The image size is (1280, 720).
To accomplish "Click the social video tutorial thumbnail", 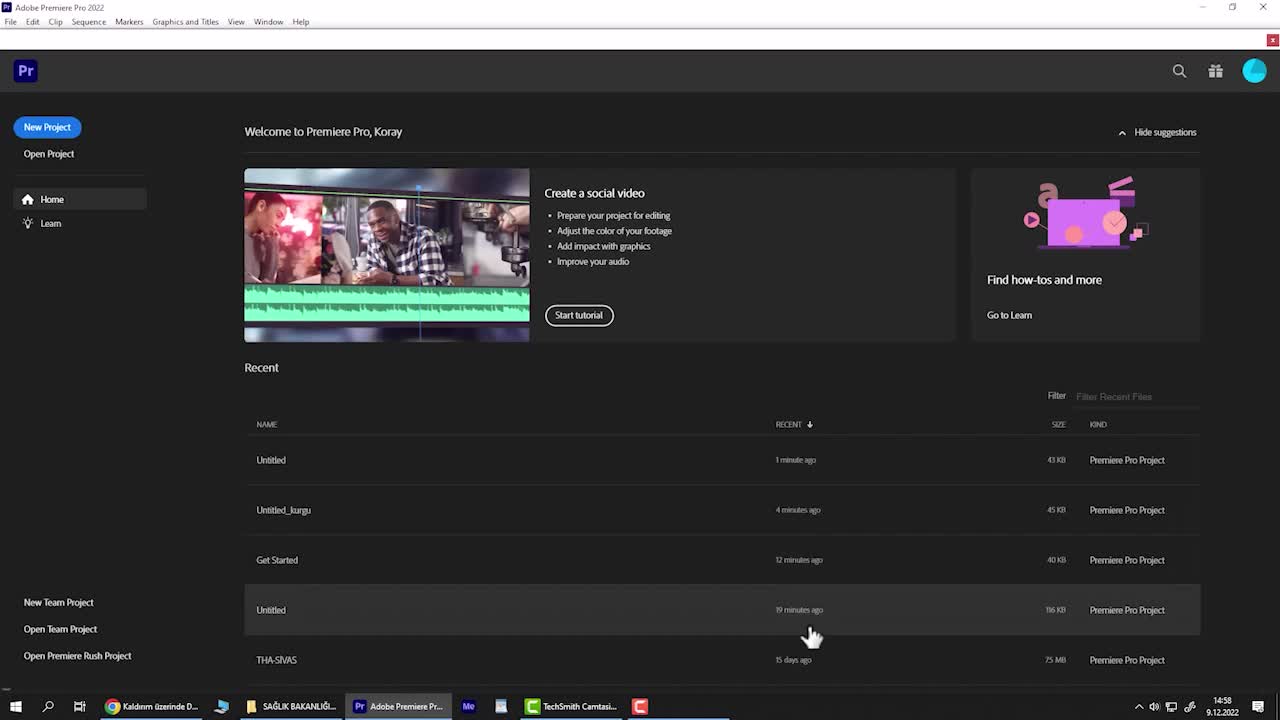I will 387,255.
